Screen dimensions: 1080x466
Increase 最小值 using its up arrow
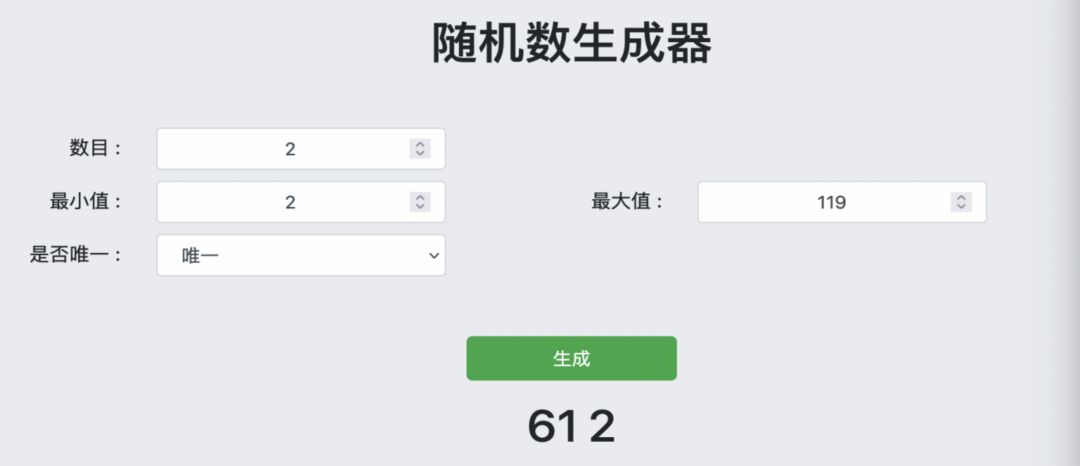tap(421, 197)
